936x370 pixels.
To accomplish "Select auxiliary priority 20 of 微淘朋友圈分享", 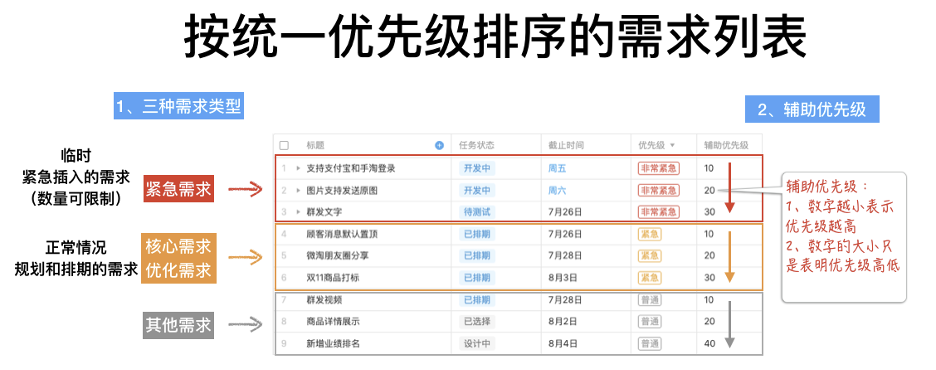I will coord(709,255).
